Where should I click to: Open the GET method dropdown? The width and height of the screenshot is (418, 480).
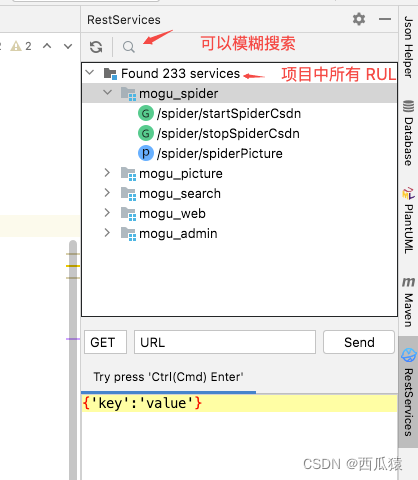click(x=105, y=342)
